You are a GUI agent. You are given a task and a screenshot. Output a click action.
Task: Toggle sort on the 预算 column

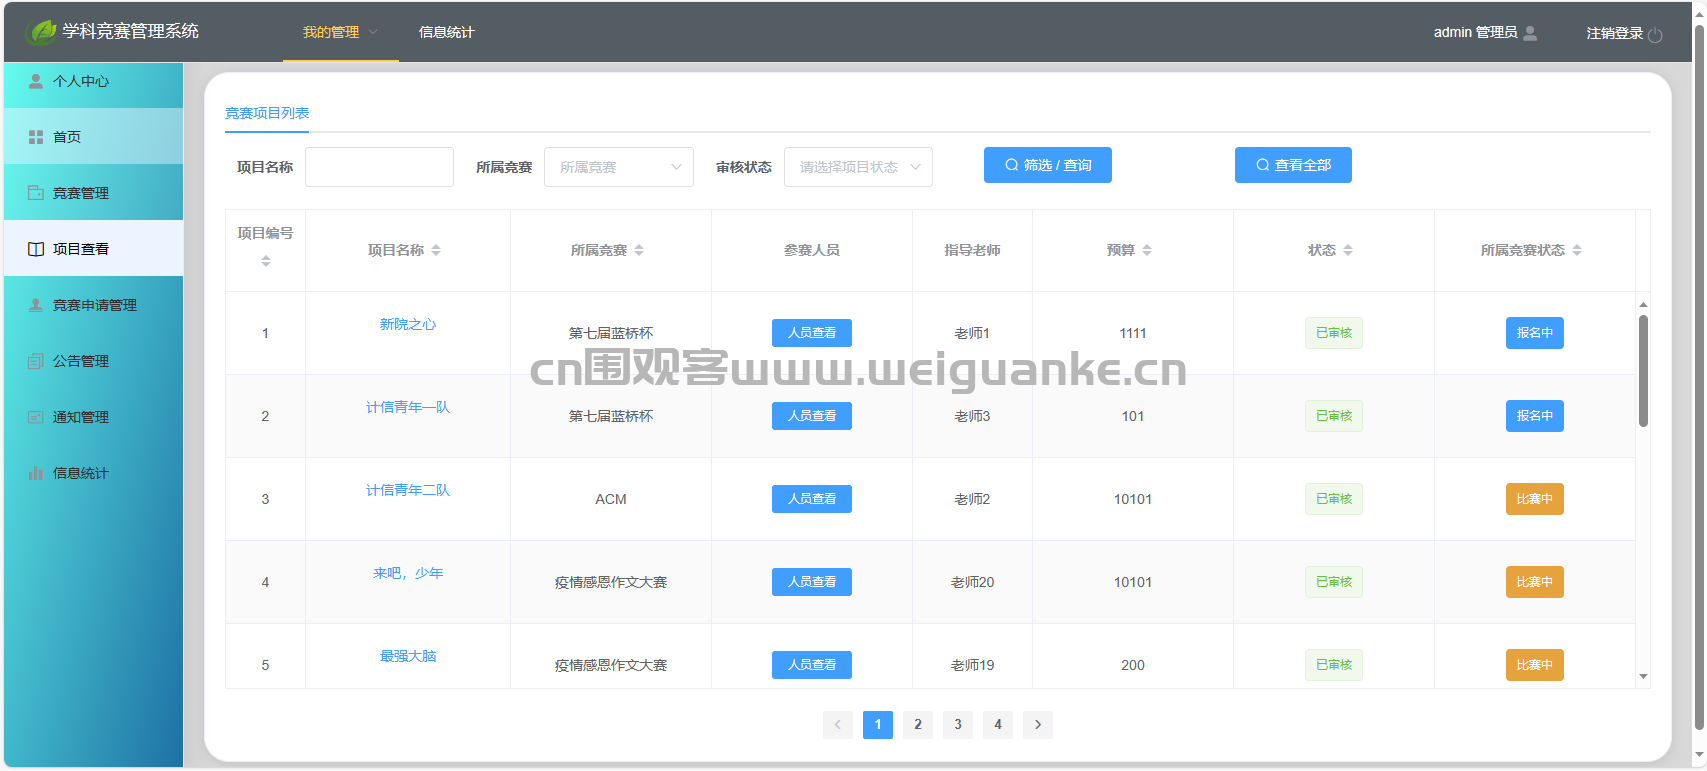point(1147,250)
